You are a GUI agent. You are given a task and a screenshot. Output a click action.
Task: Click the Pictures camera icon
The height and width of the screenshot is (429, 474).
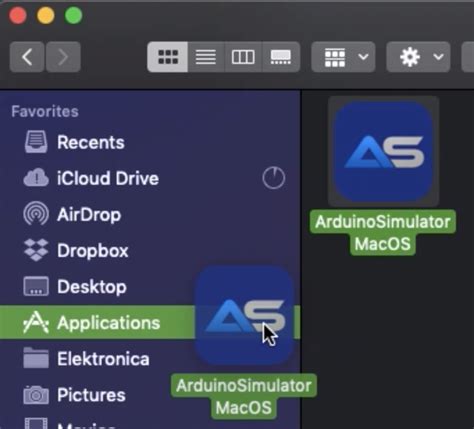36,395
